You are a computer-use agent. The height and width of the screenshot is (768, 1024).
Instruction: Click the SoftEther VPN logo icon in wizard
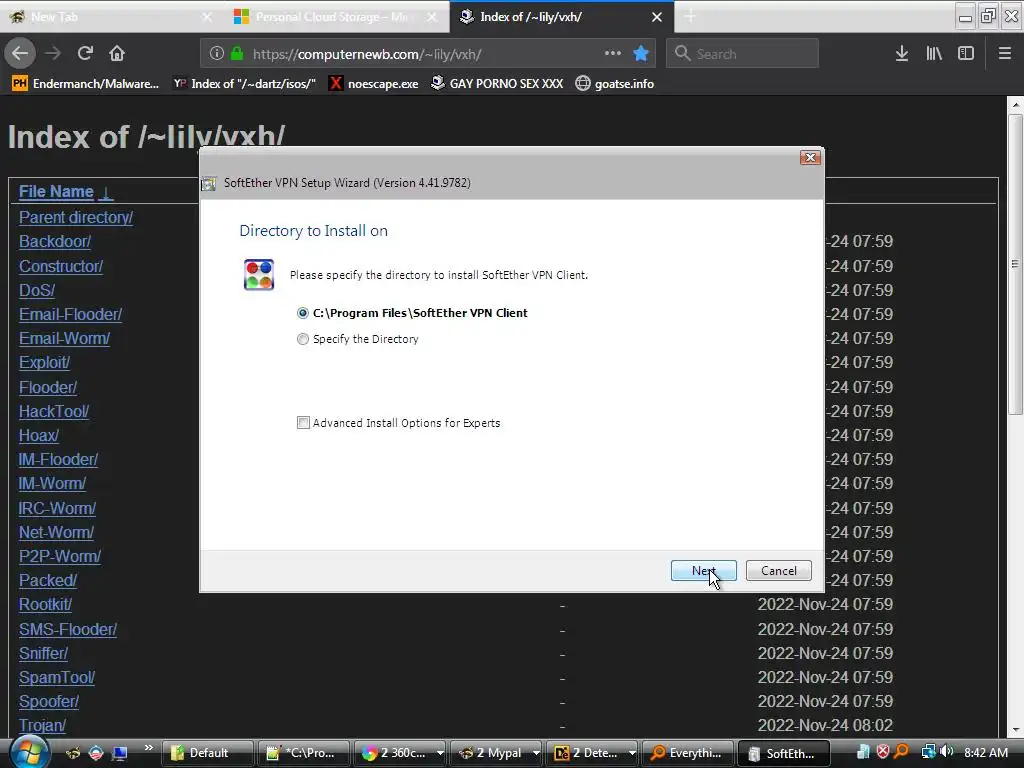coord(259,274)
